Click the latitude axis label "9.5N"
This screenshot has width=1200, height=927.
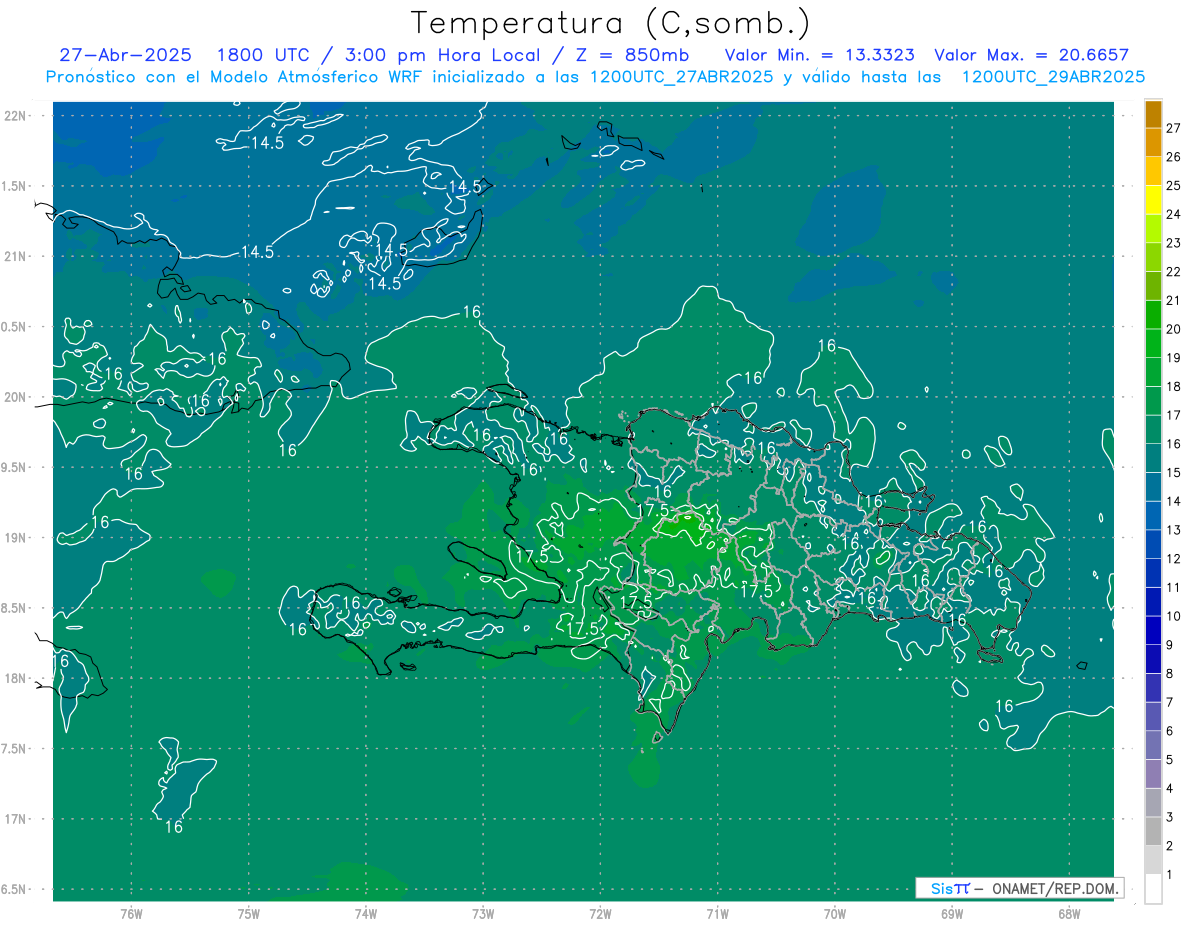tap(14, 468)
